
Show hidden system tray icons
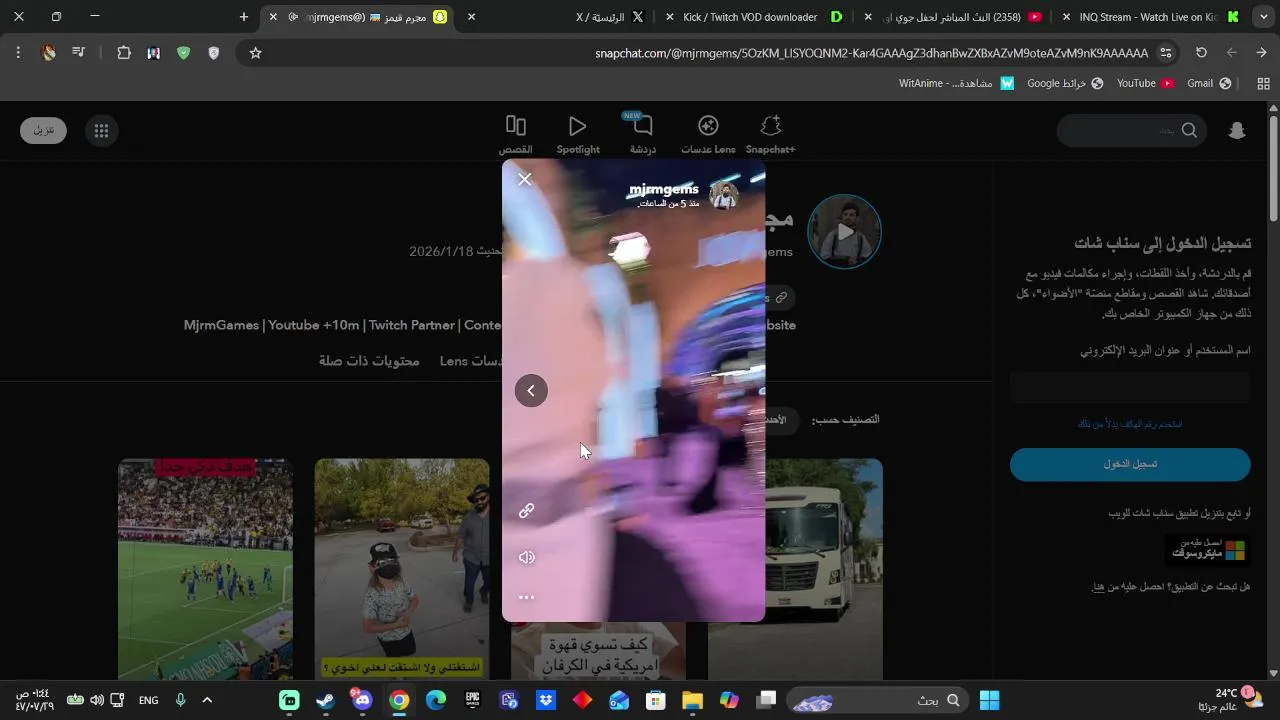[x=207, y=700]
